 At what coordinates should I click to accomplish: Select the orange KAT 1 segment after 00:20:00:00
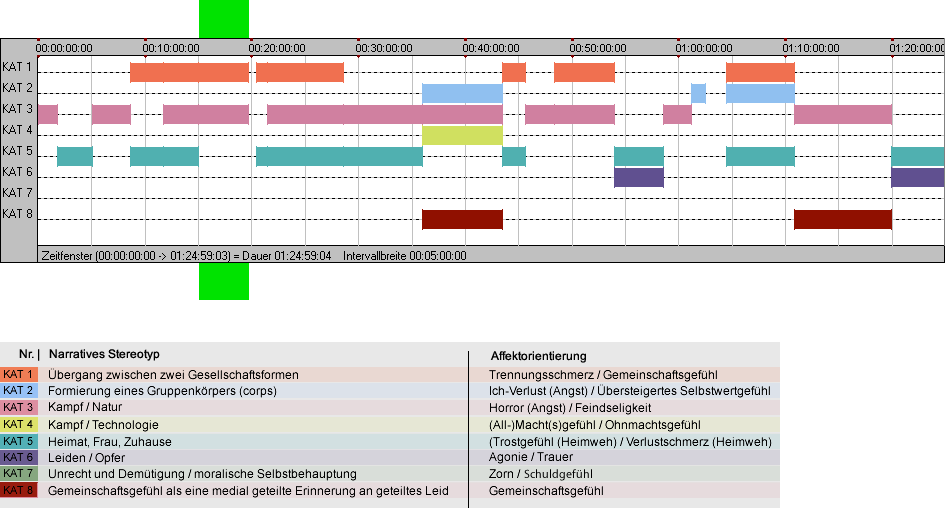(300, 72)
